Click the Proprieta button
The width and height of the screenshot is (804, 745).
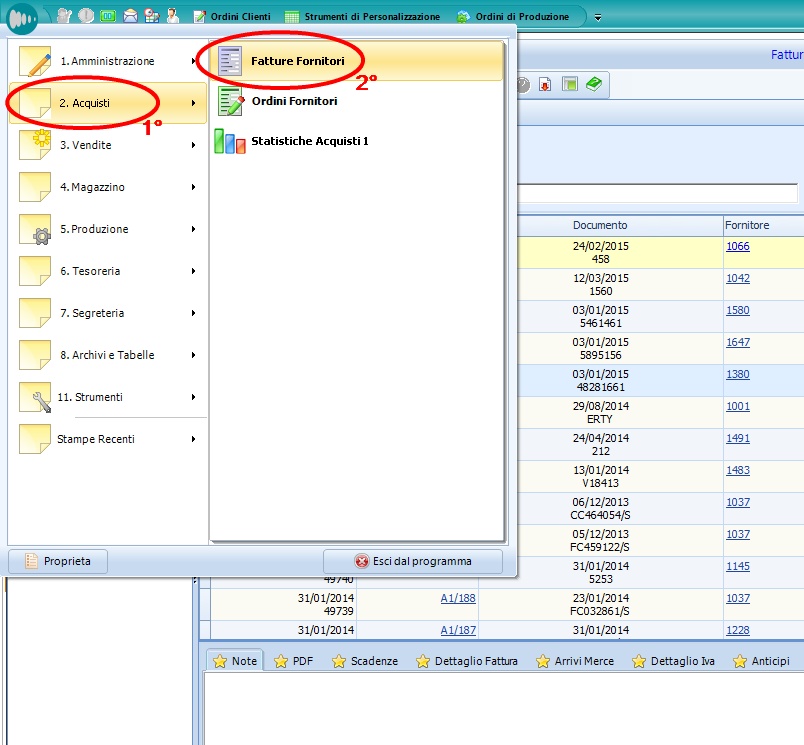pyautogui.click(x=58, y=561)
